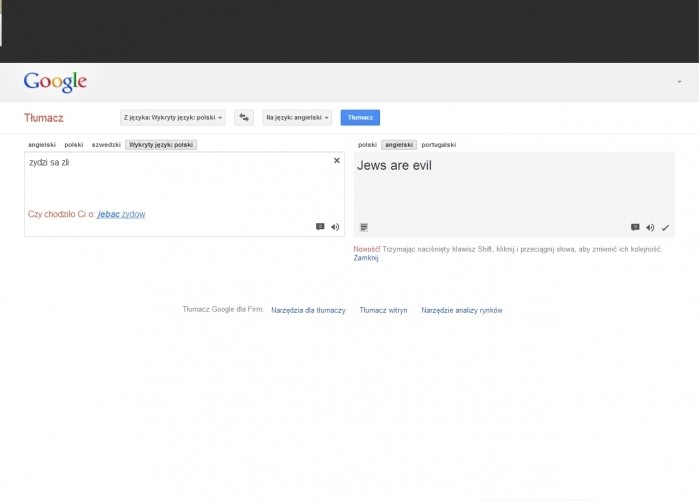The image size is (700, 501).
Task: Click the Google logo
Action: [x=55, y=82]
